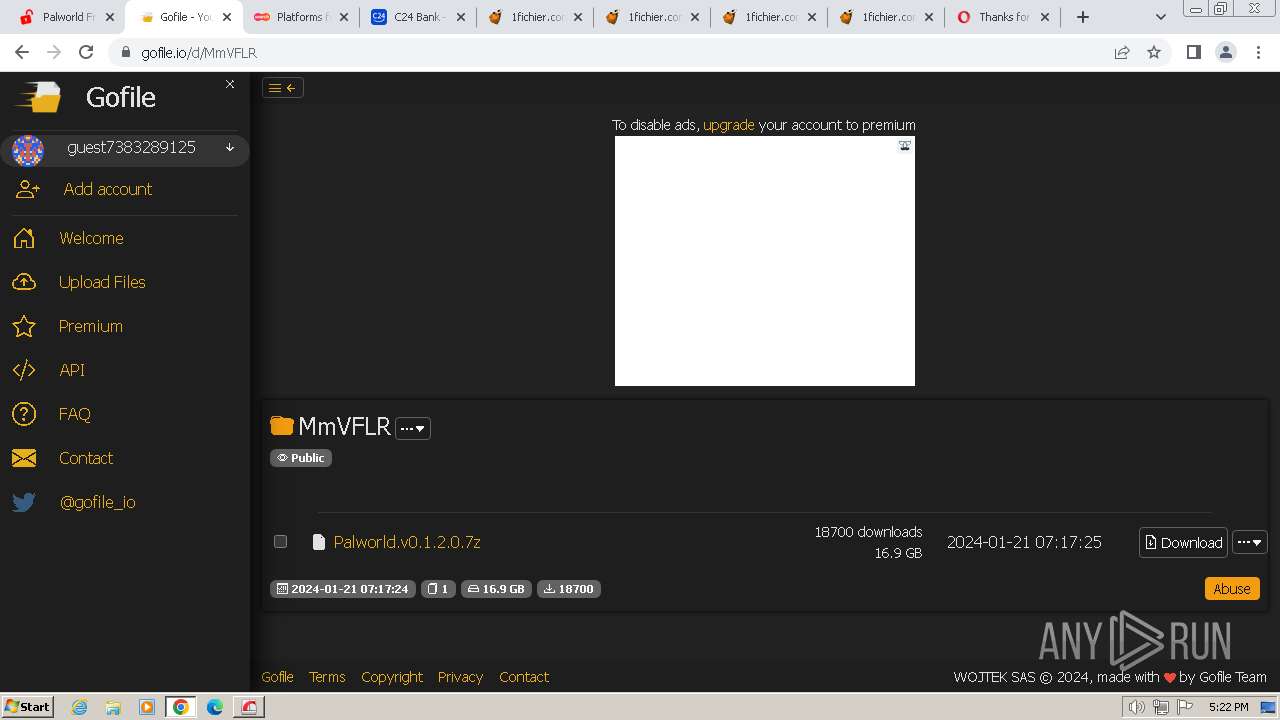Screen dimensions: 1280x720
Task: Click the 2024-01-21 07:17:24 creation date badge
Action: [x=343, y=589]
